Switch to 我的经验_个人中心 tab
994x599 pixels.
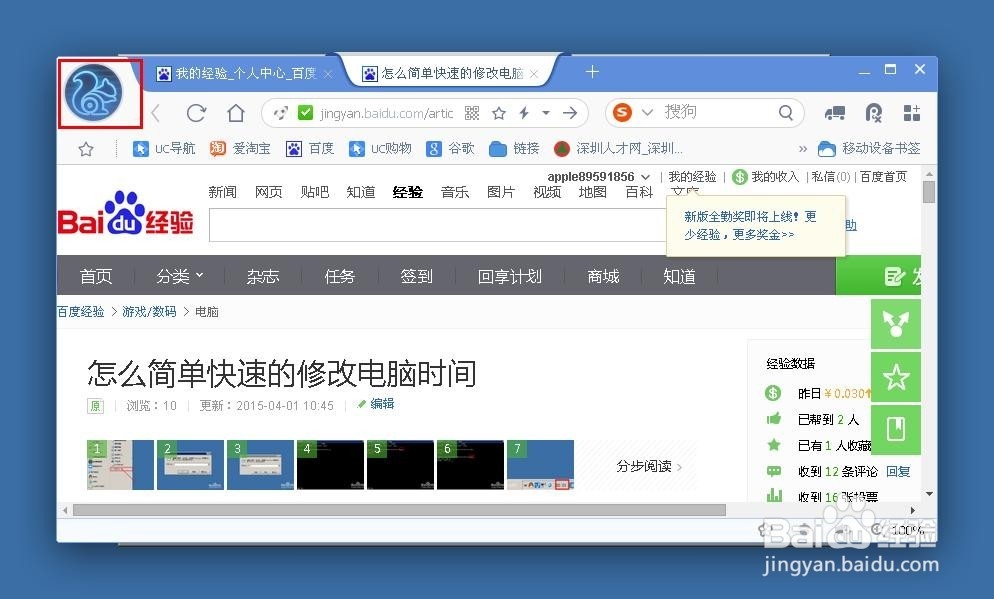245,74
